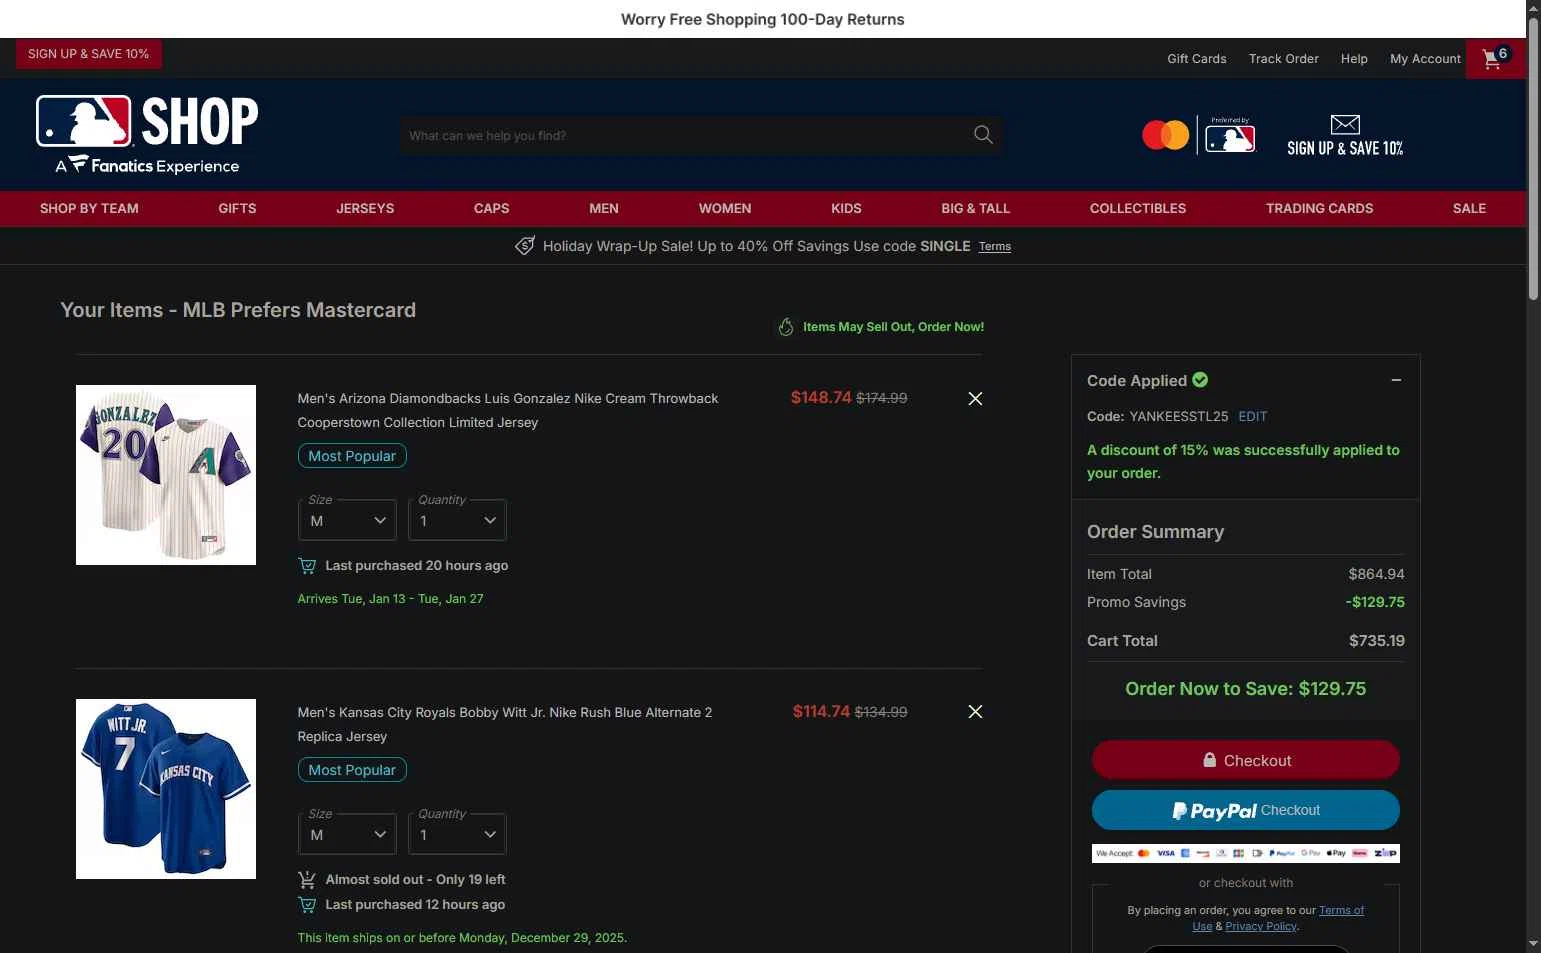The height and width of the screenshot is (953, 1541).
Task: Click the Track Order link
Action: coord(1283,59)
